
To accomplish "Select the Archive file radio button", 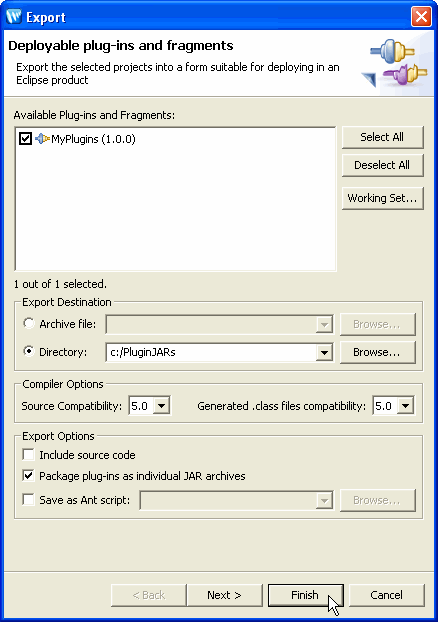I will click(x=29, y=323).
